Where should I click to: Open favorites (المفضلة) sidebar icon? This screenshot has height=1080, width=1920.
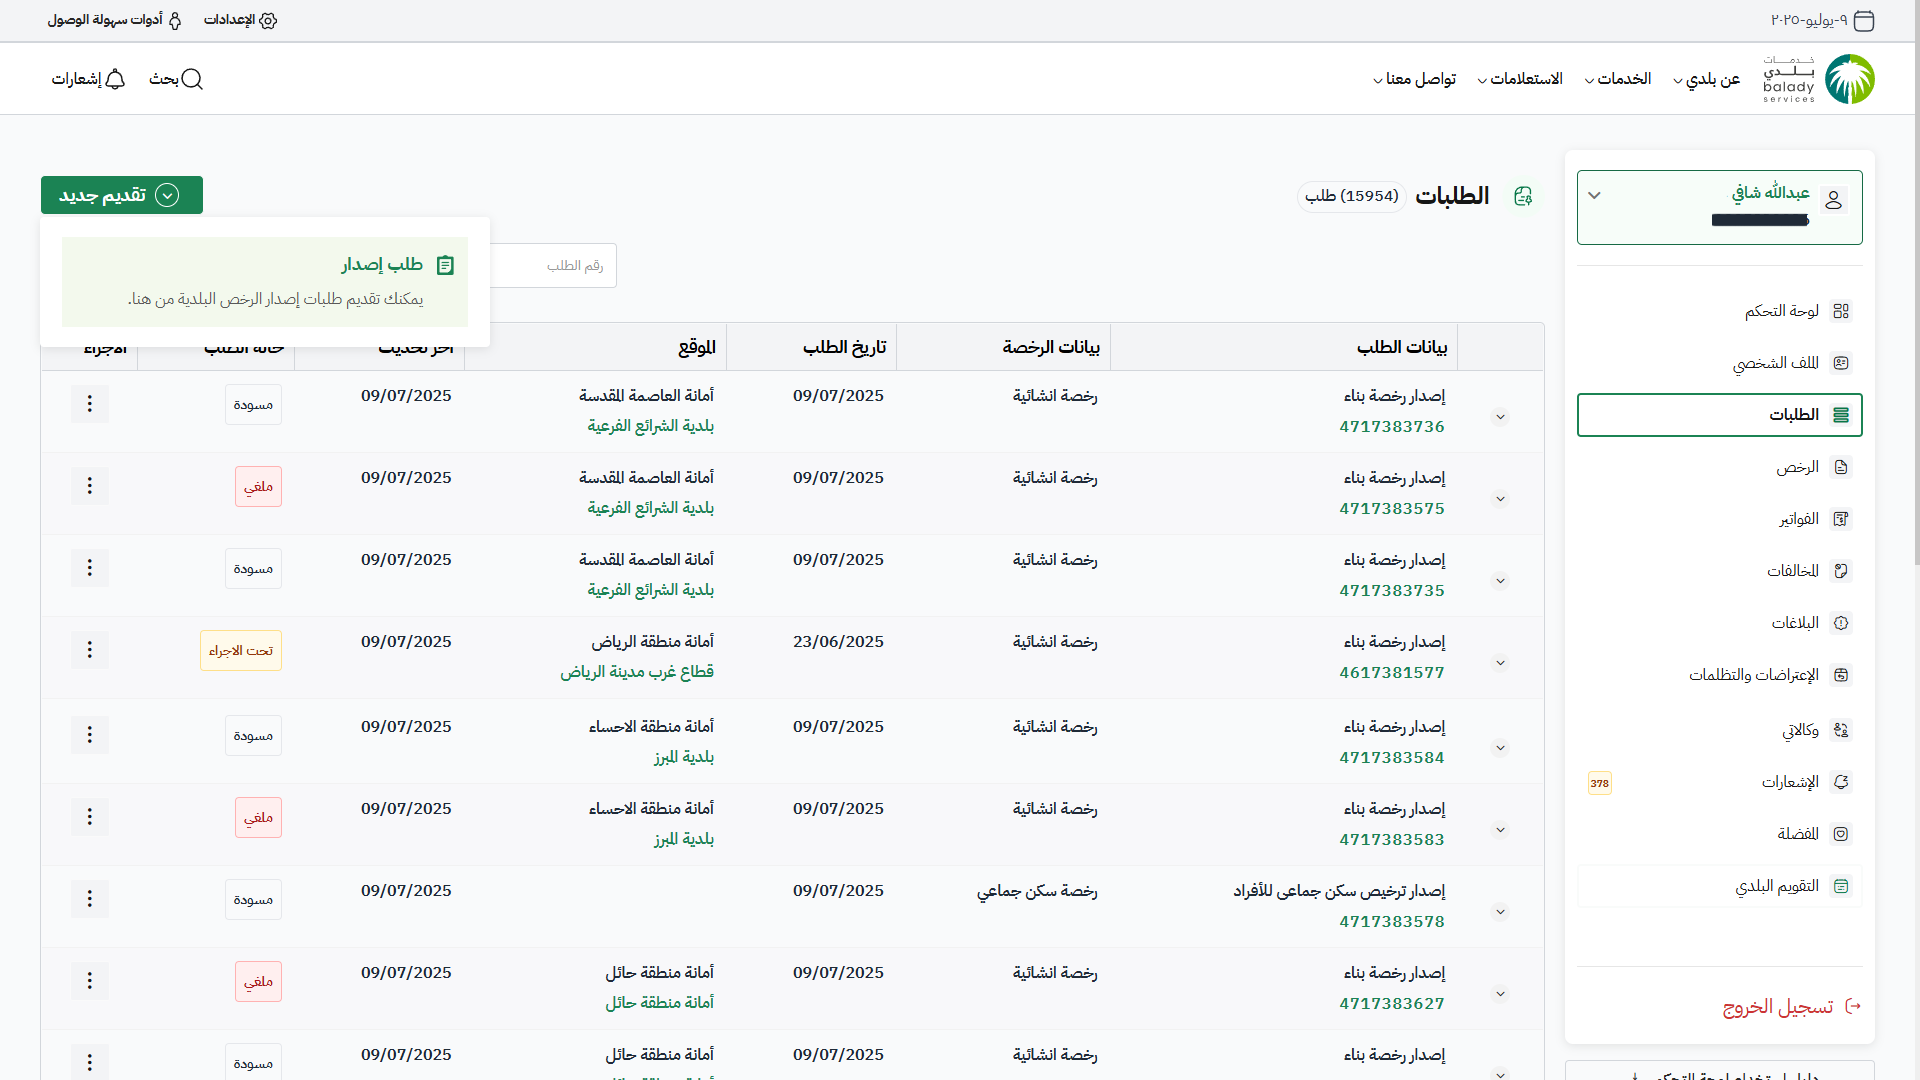[x=1841, y=834]
